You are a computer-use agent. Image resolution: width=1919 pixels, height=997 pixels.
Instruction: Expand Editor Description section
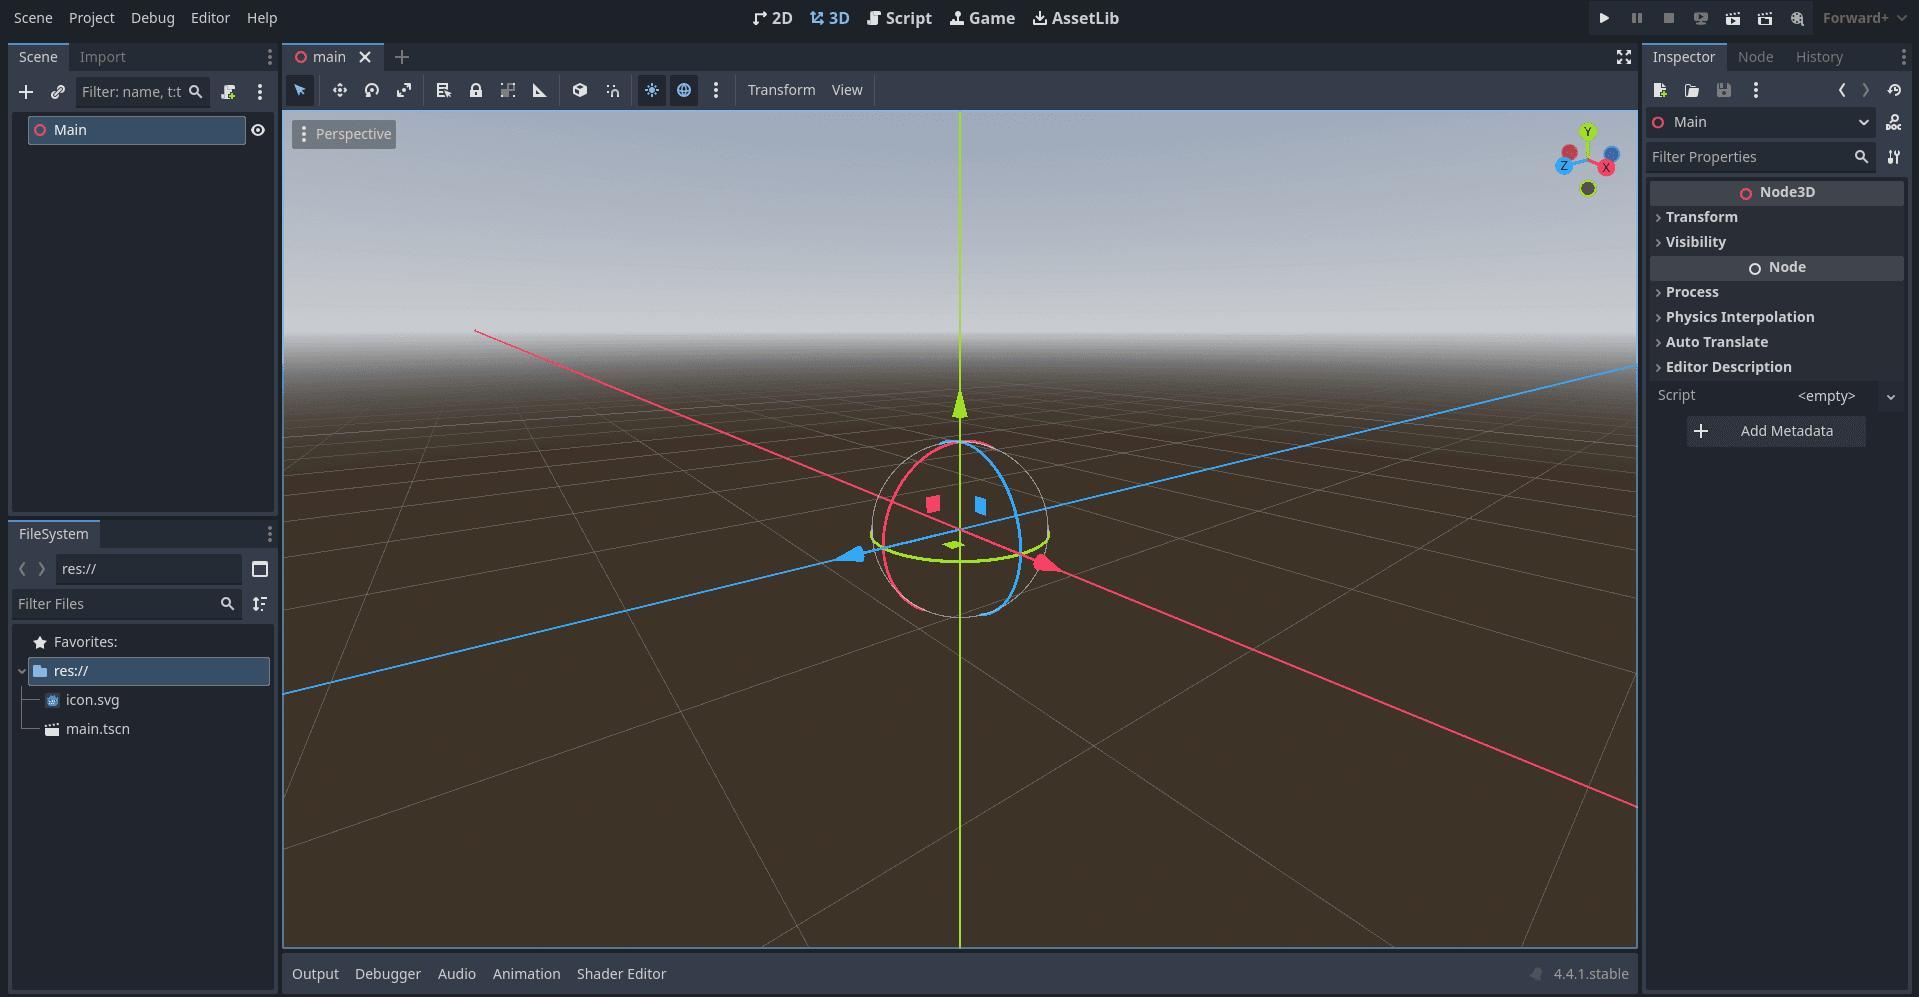point(1776,367)
